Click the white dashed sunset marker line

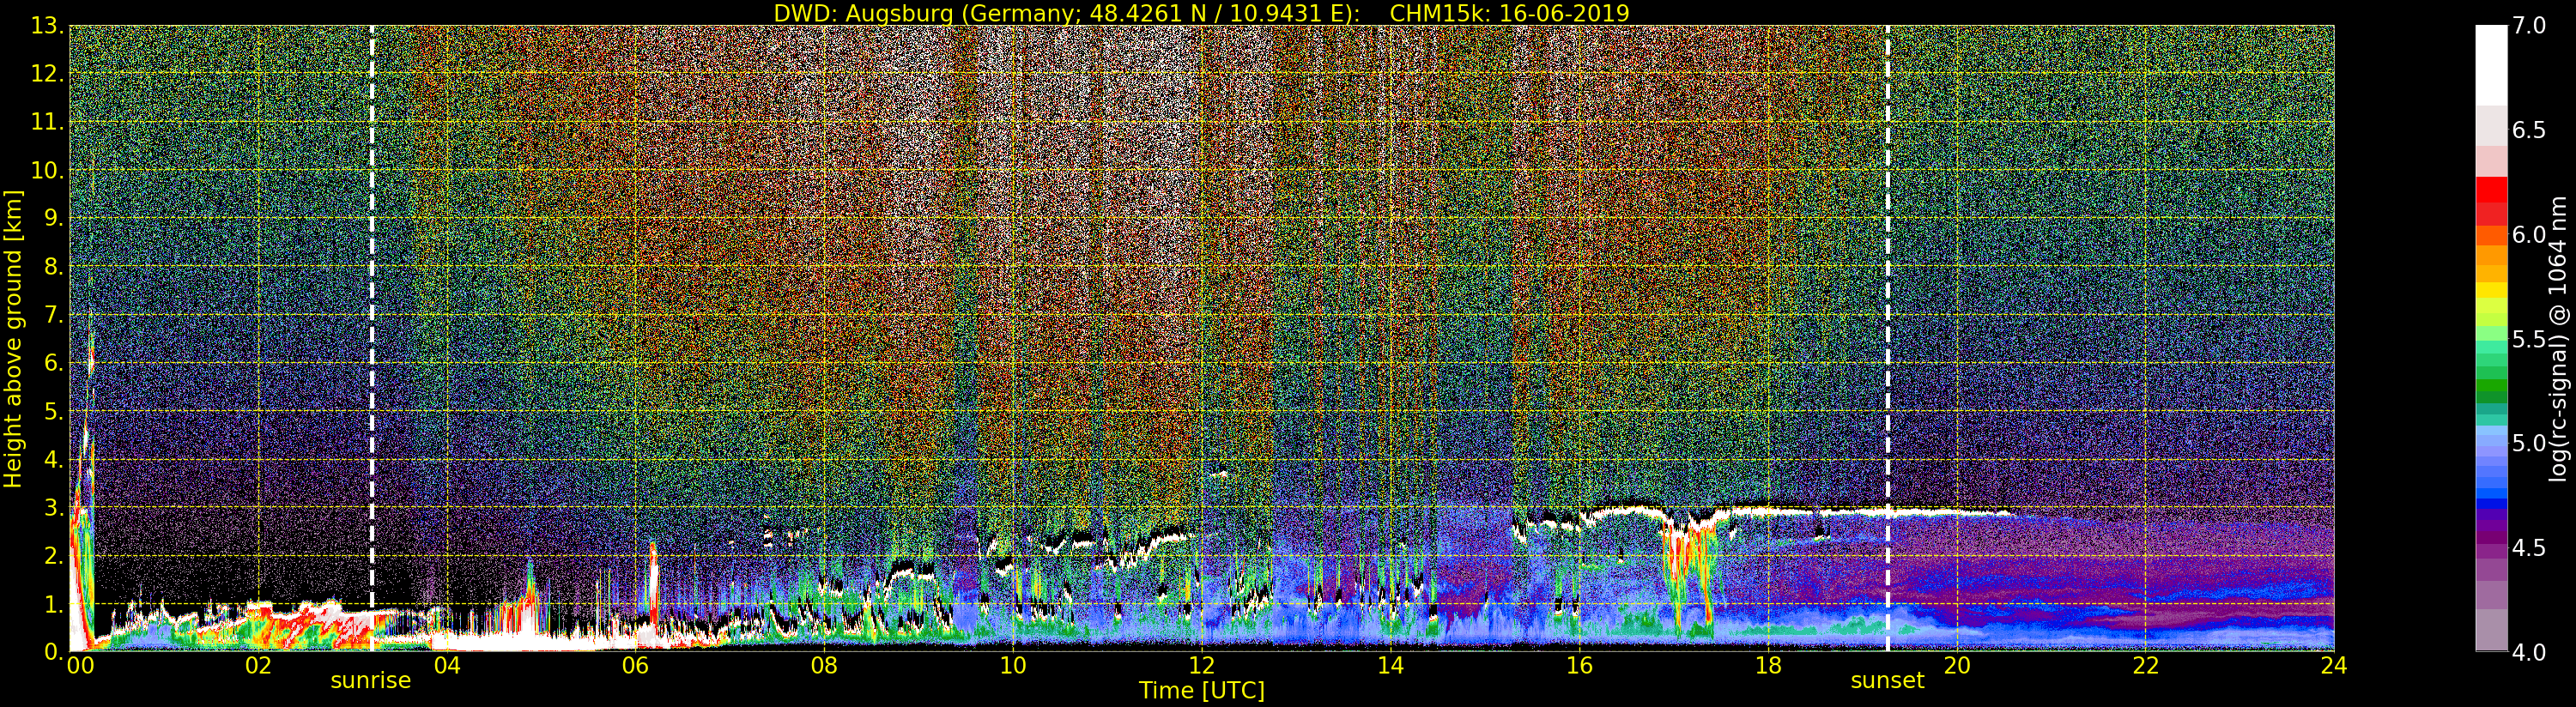[x=1887, y=339]
